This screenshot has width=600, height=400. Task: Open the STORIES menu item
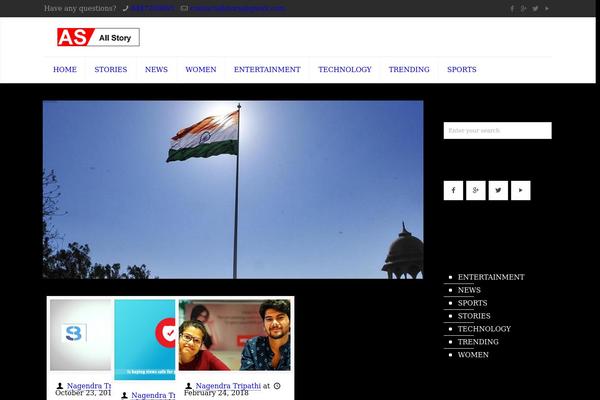111,69
